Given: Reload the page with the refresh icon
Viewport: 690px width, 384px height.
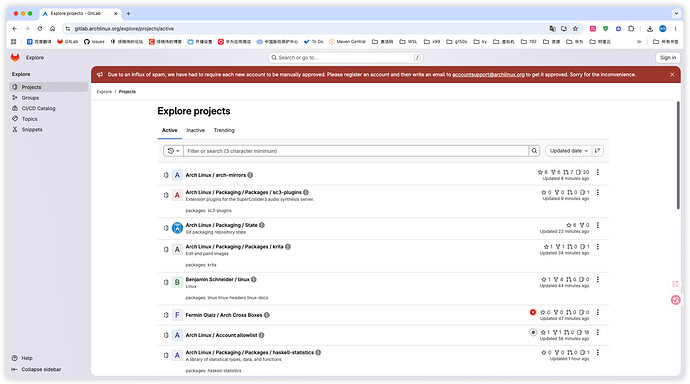Looking at the screenshot, I should [x=40, y=29].
